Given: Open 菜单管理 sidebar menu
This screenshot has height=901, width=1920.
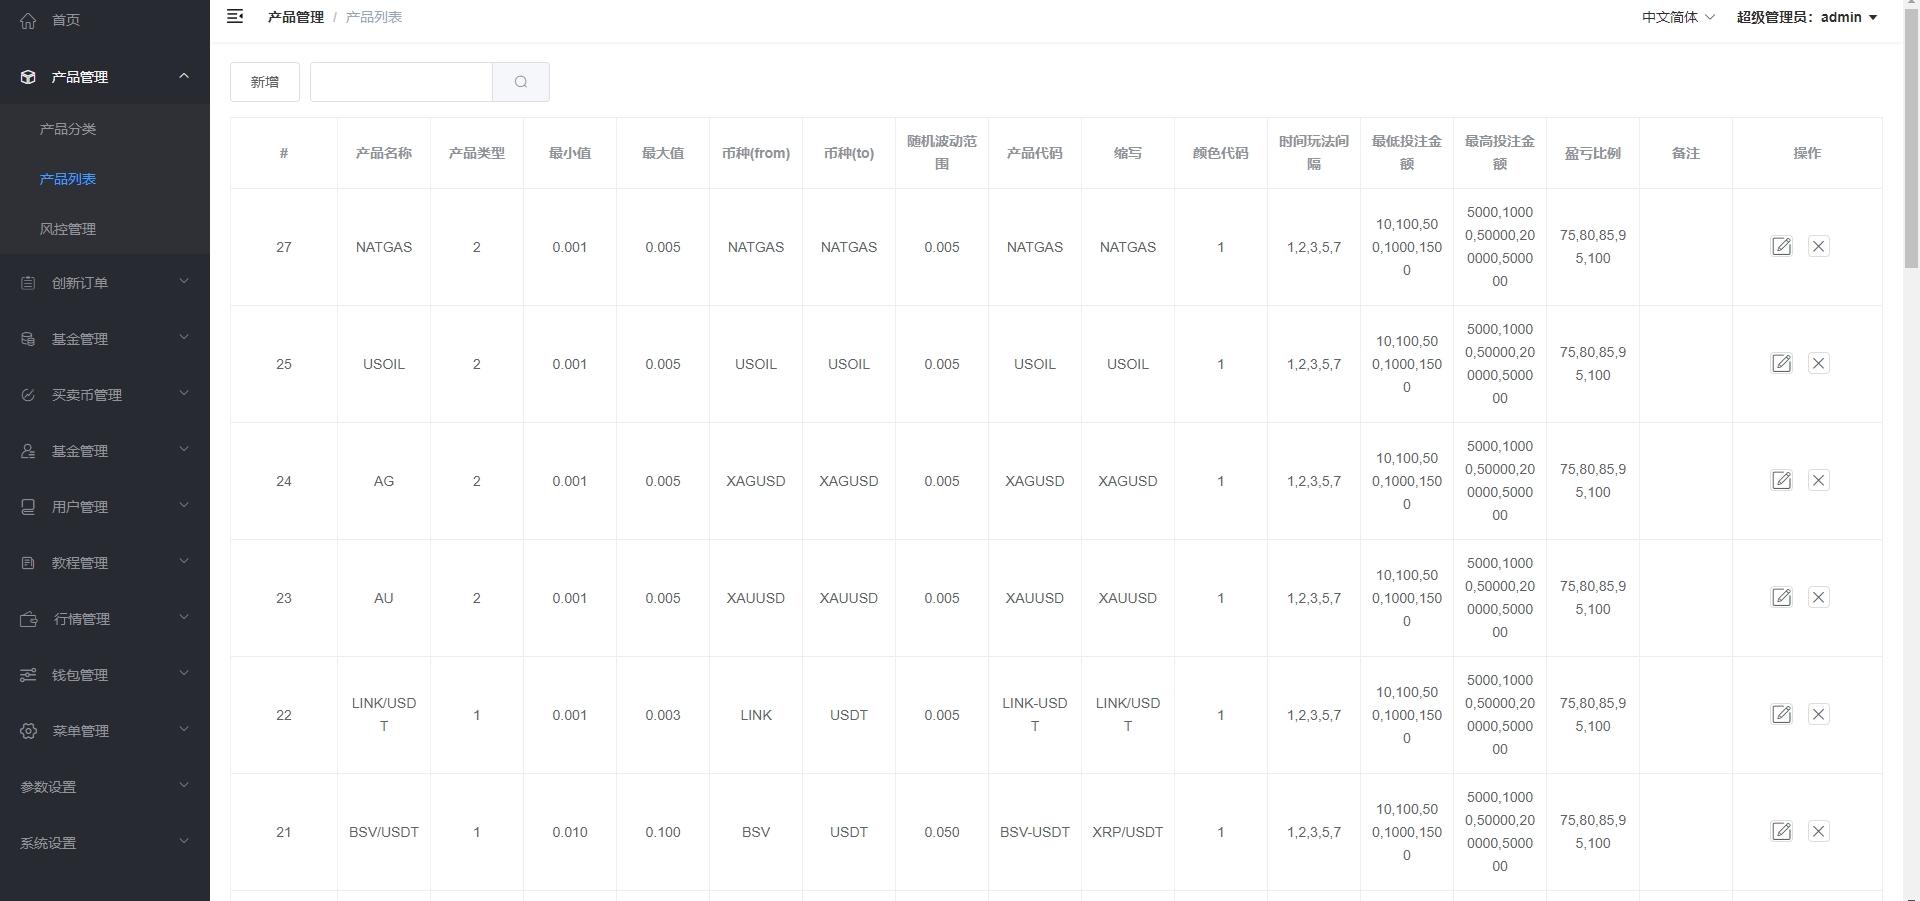Looking at the screenshot, I should point(105,731).
